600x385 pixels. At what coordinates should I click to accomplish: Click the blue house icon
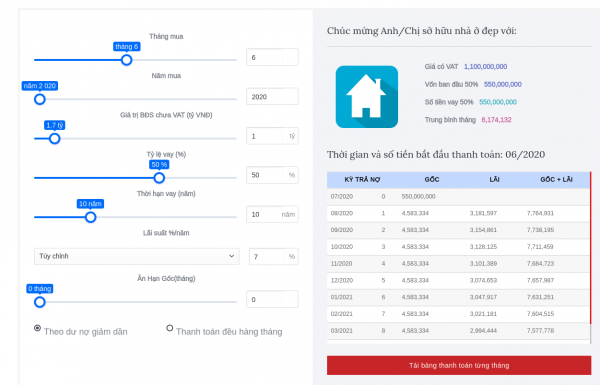click(367, 97)
